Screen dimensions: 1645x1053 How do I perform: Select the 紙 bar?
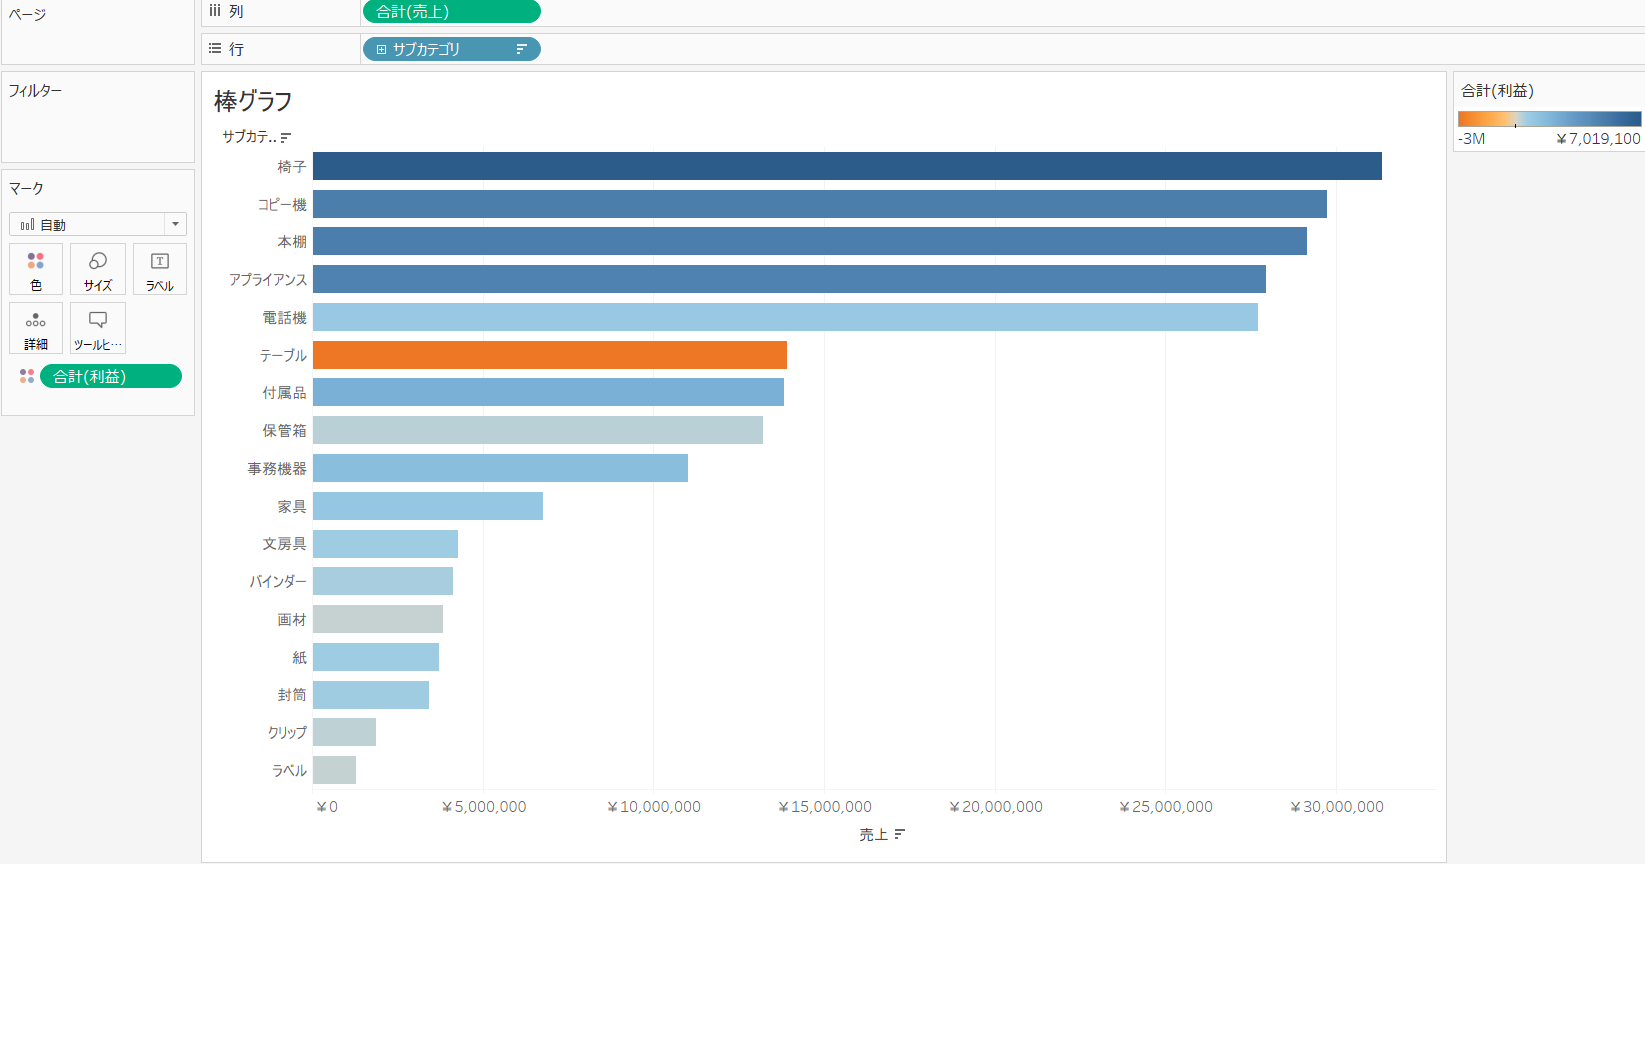(x=376, y=657)
